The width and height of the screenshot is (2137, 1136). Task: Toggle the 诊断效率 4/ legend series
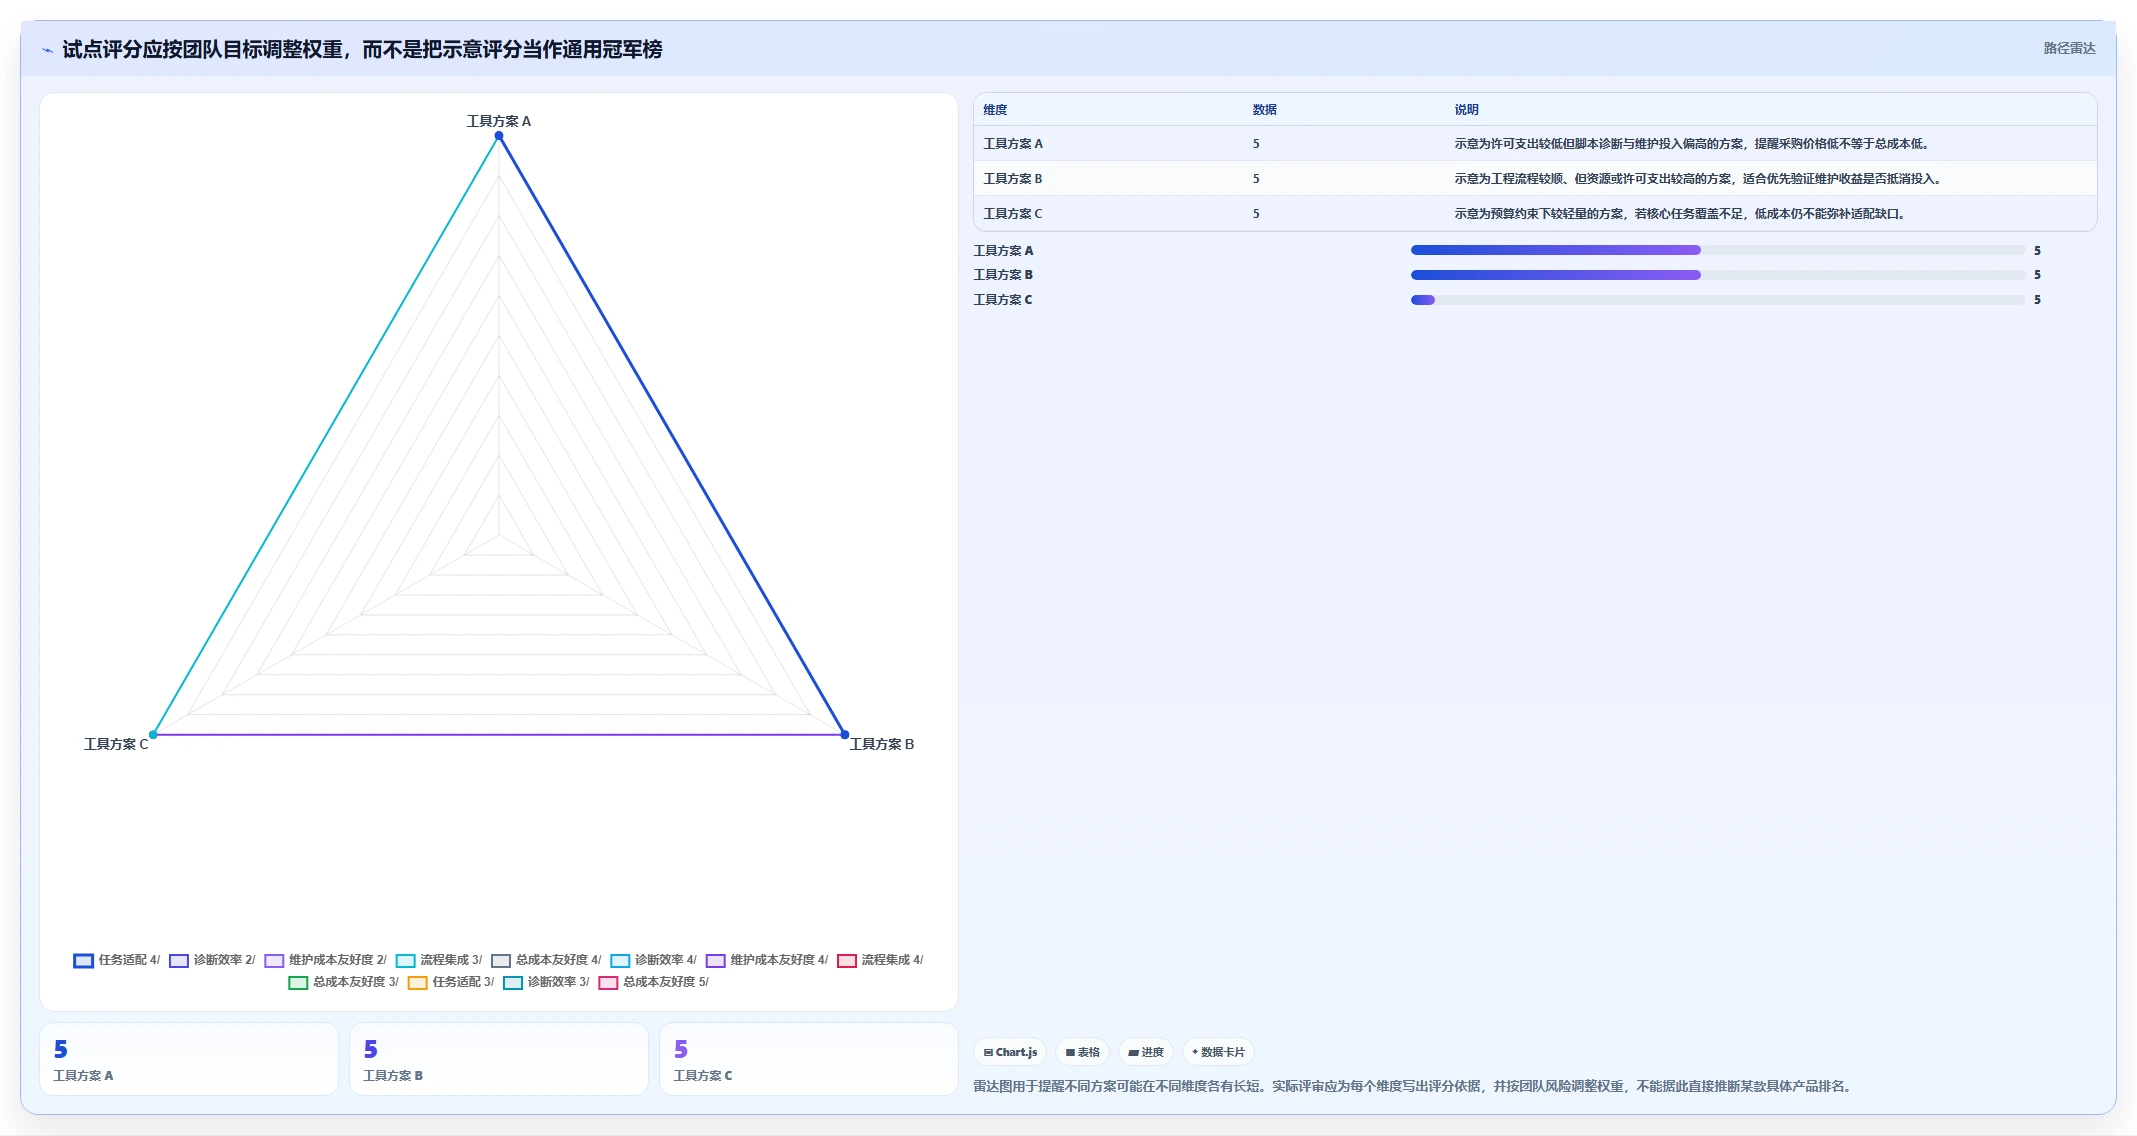[653, 960]
